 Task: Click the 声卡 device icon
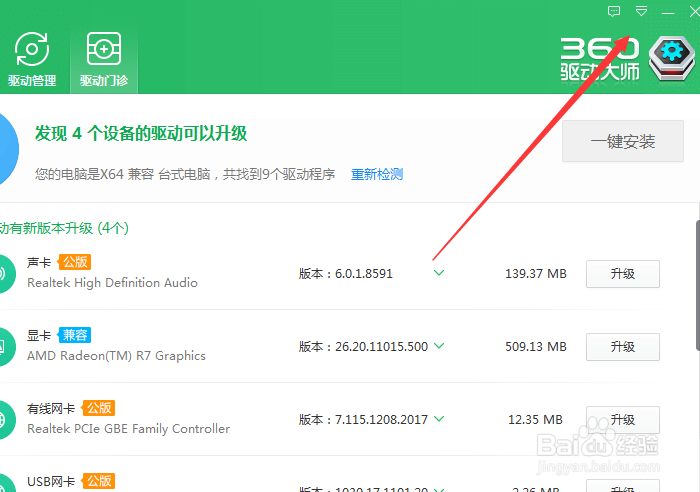point(5,274)
